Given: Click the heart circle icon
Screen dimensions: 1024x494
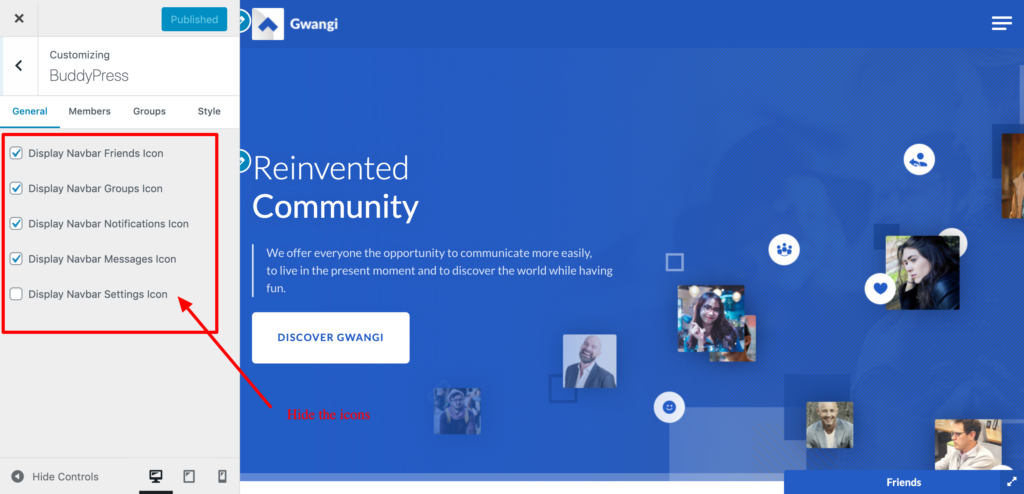Looking at the screenshot, I should [880, 288].
